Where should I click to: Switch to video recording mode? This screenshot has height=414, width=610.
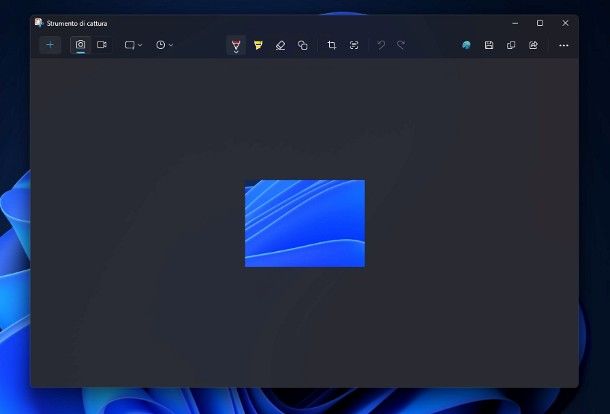(x=102, y=45)
